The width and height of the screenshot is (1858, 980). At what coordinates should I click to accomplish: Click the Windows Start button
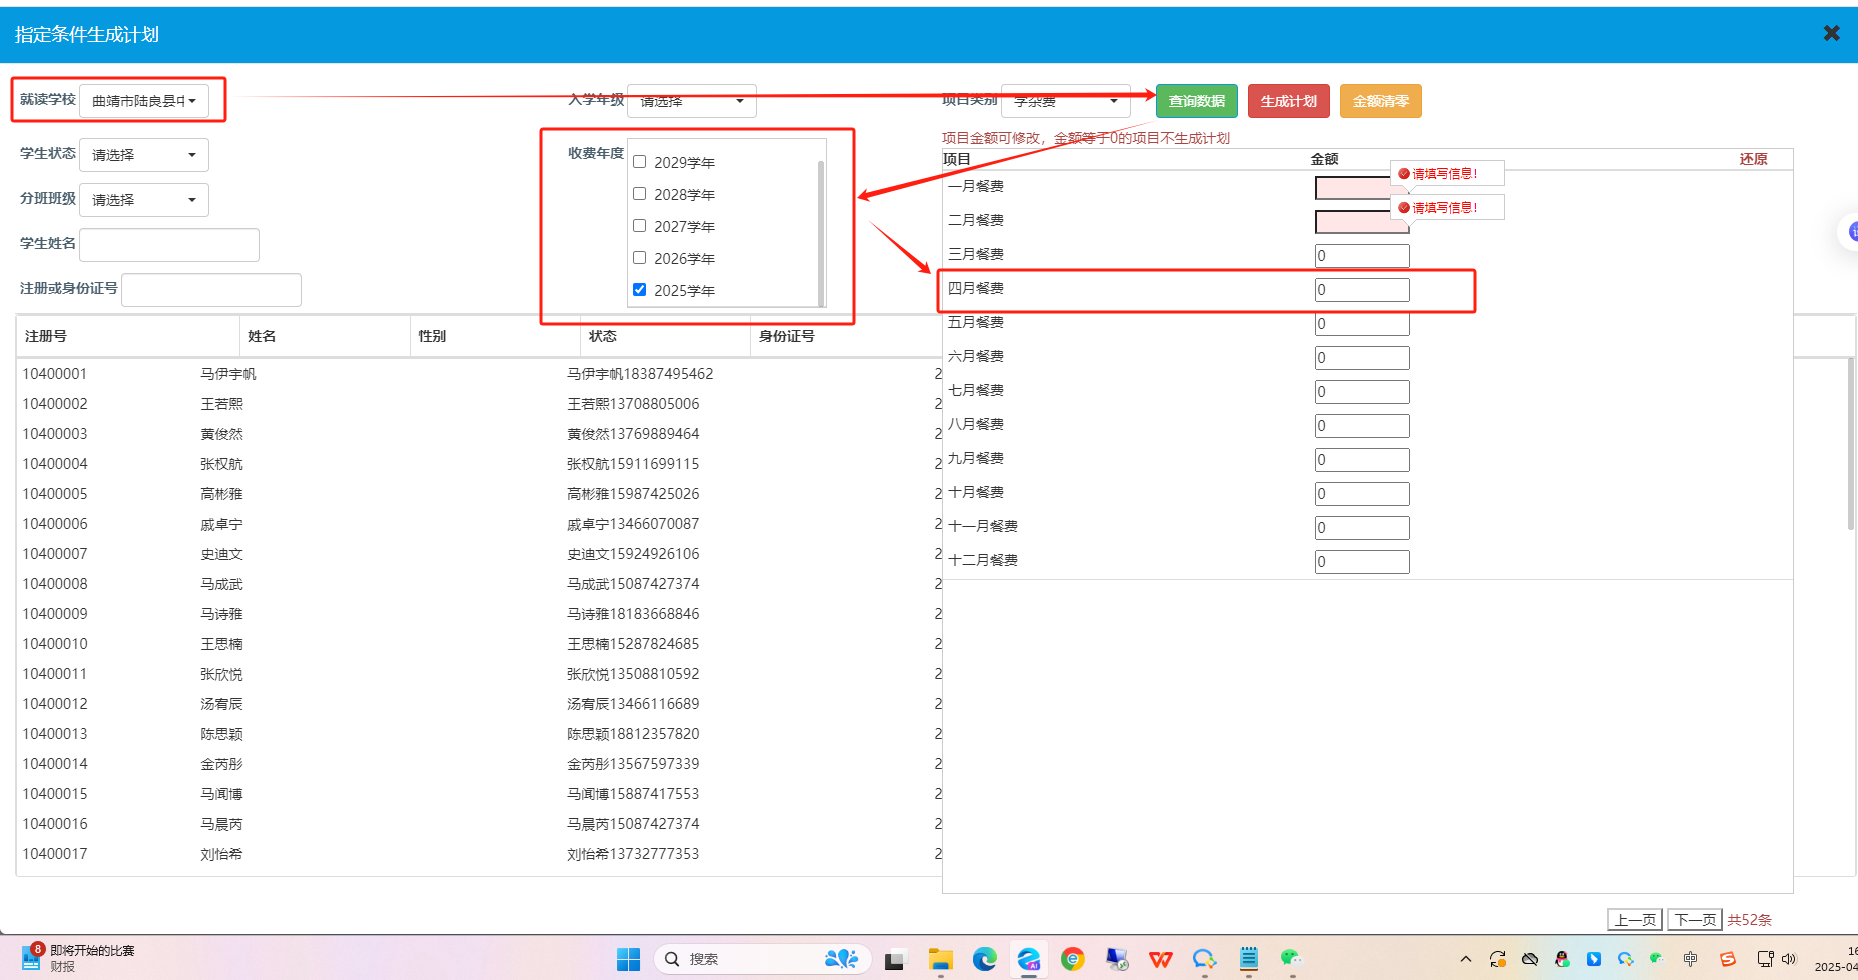point(628,959)
